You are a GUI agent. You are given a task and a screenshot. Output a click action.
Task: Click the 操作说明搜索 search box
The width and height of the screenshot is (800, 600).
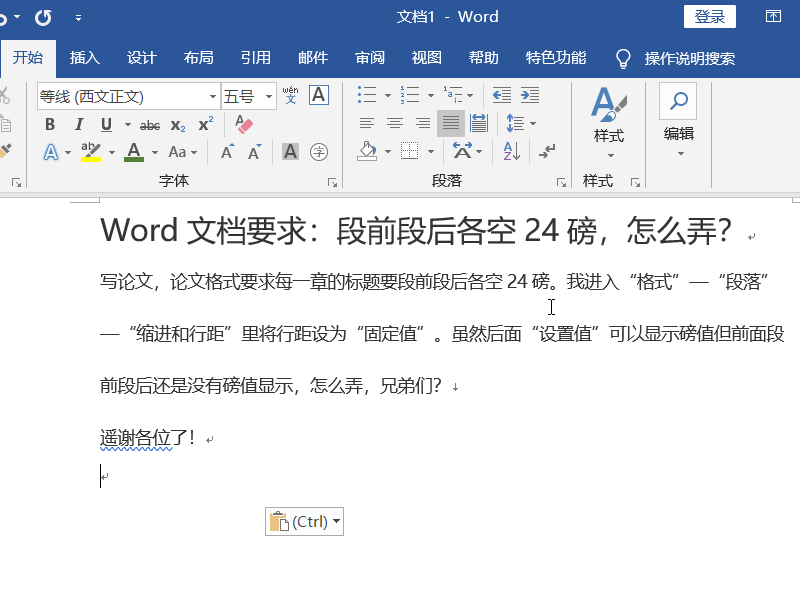(689, 58)
